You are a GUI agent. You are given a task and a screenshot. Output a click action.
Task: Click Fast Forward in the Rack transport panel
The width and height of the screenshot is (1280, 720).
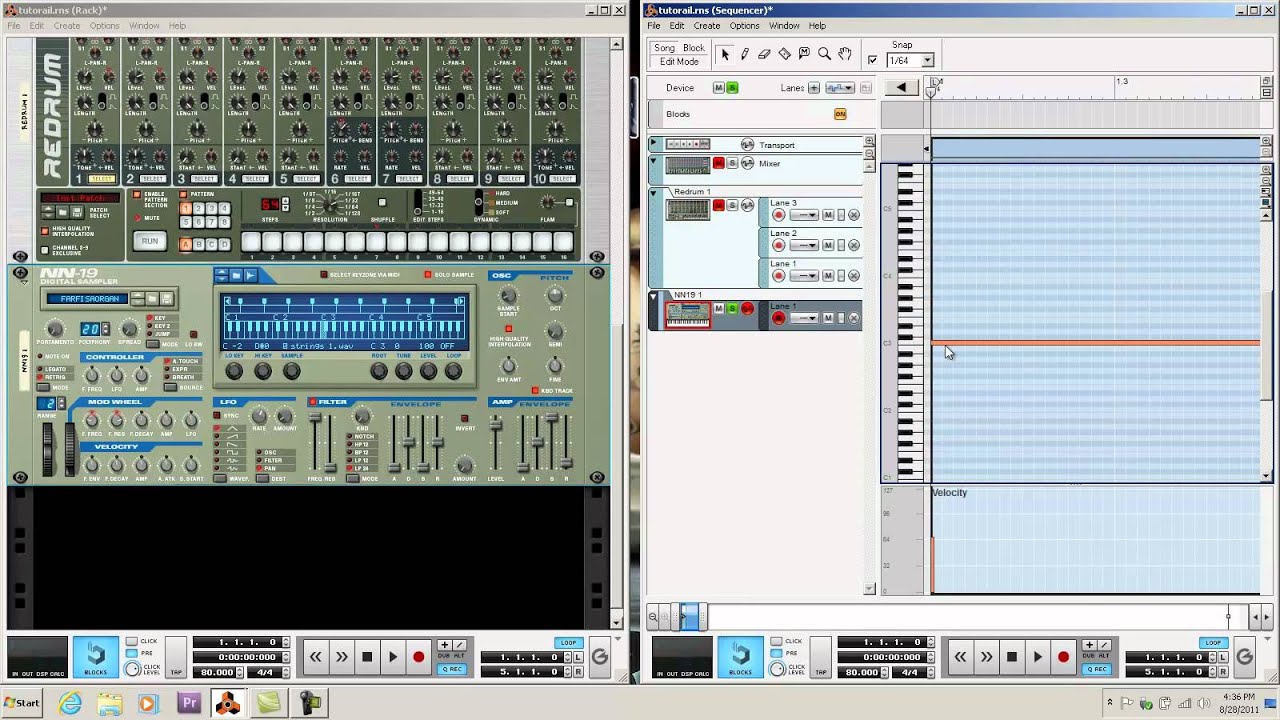342,657
